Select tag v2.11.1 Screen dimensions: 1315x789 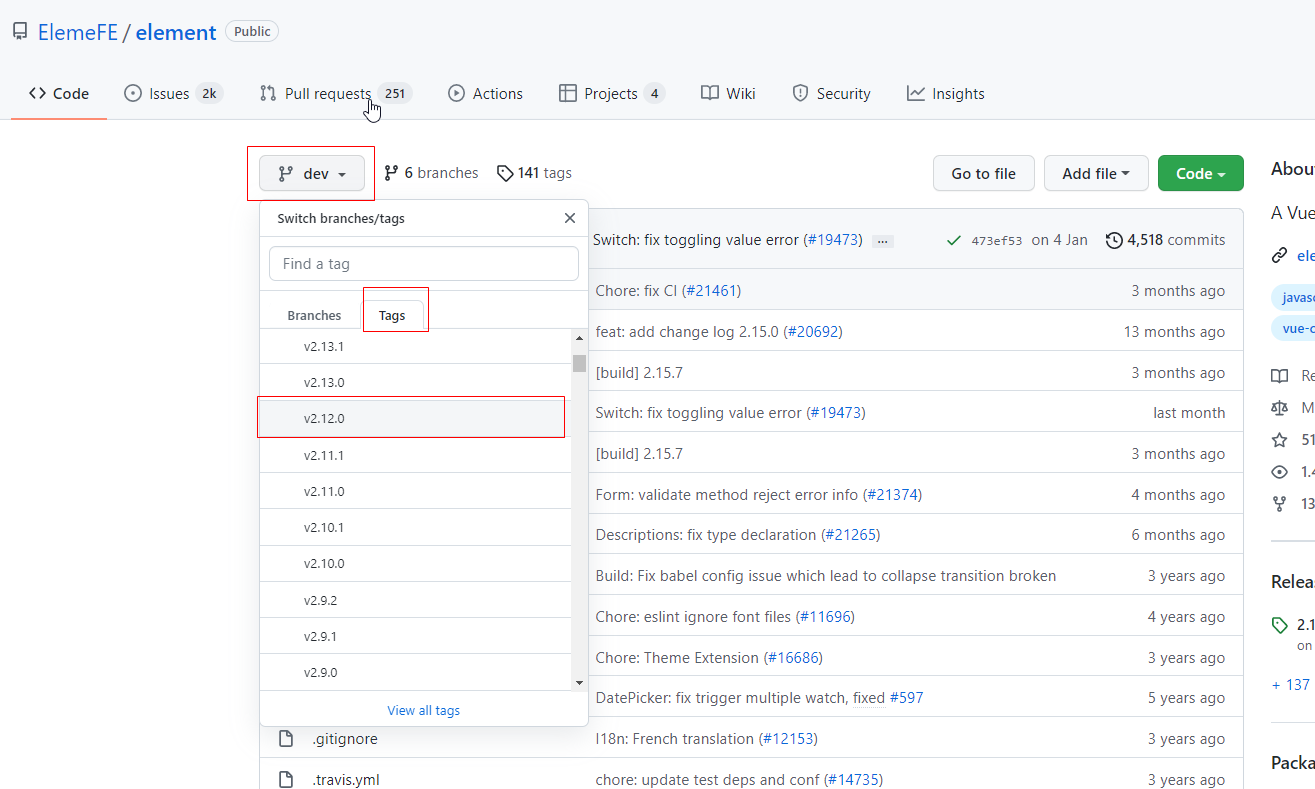(415, 455)
